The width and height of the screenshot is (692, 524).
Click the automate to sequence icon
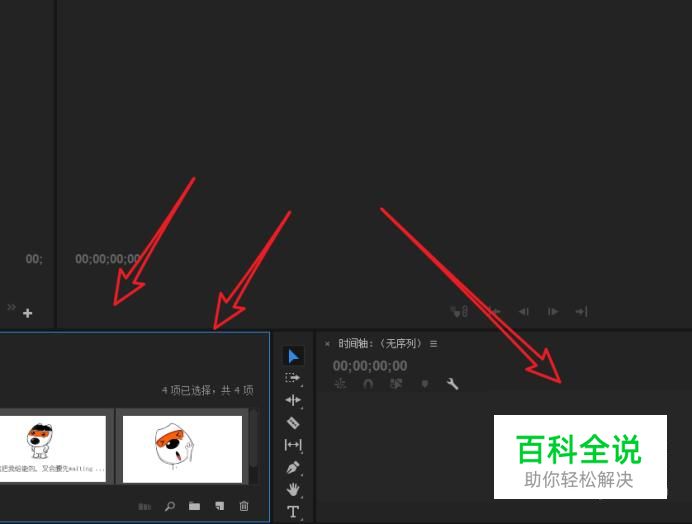144,506
